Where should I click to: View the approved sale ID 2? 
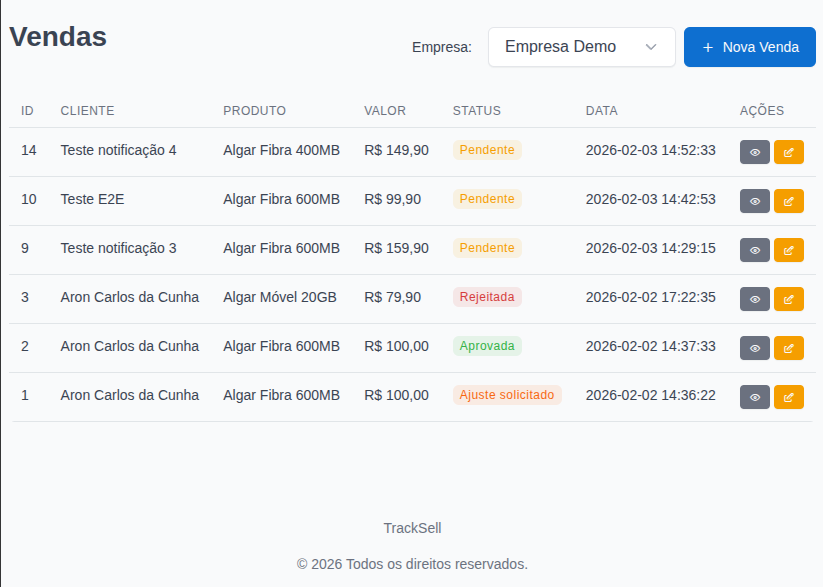pos(755,348)
